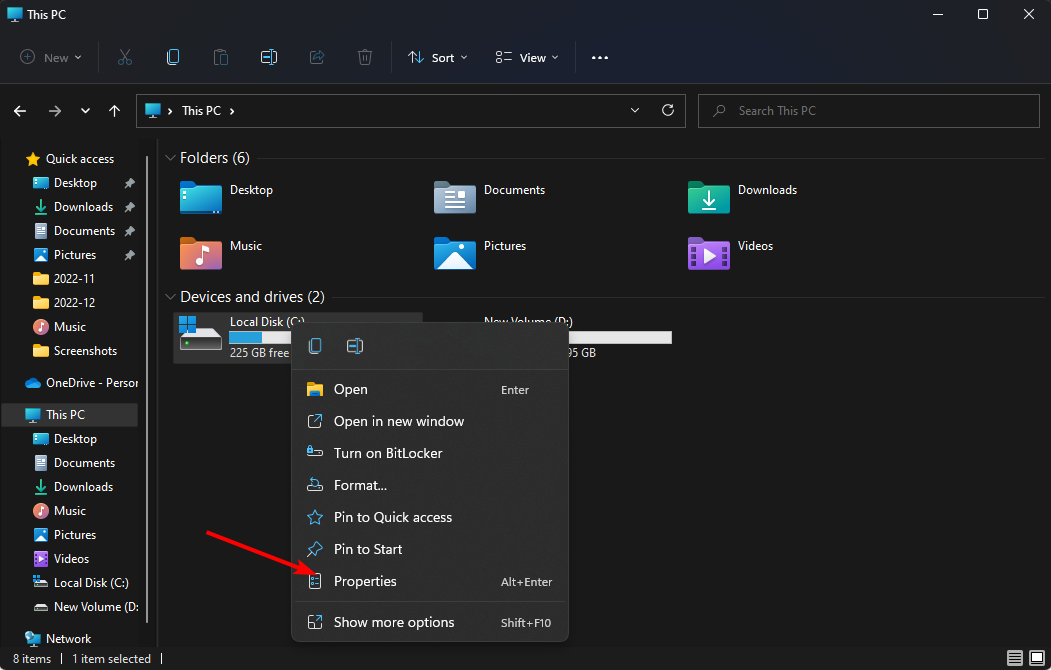Open Properties from the context menu
The width and height of the screenshot is (1051, 670).
(x=430, y=582)
